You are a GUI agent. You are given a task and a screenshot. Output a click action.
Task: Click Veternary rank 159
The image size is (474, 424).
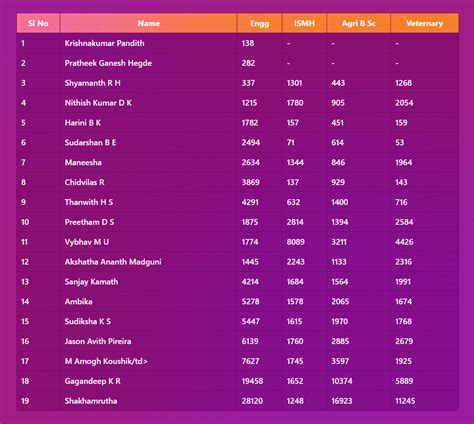(x=401, y=123)
